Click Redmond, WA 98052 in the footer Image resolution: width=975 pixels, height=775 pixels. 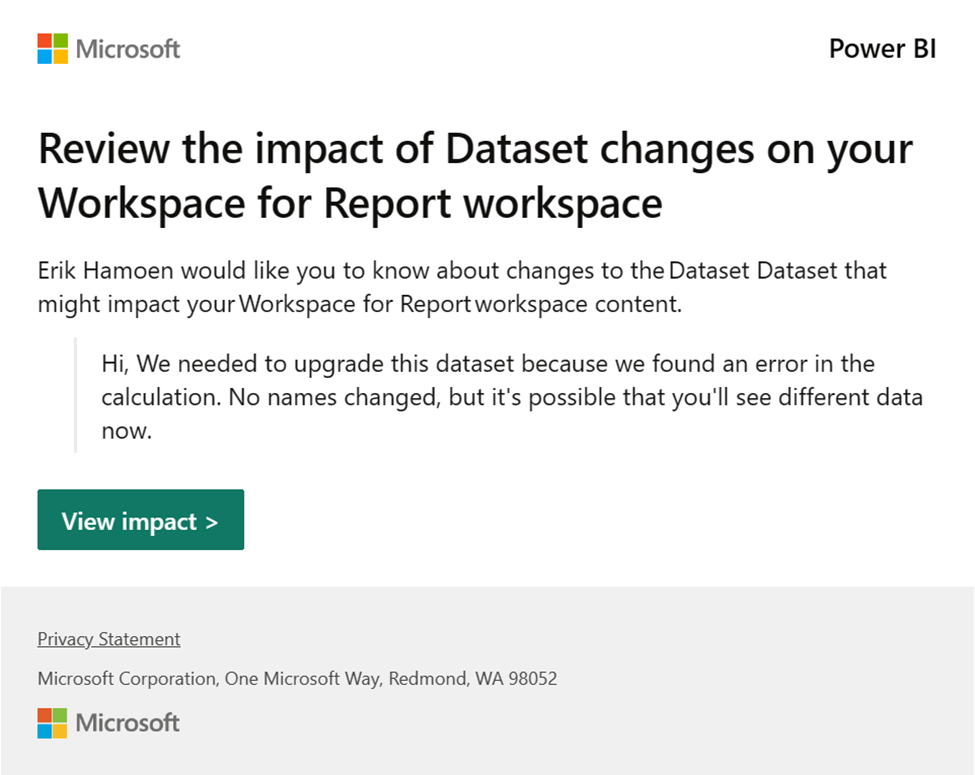tap(472, 678)
